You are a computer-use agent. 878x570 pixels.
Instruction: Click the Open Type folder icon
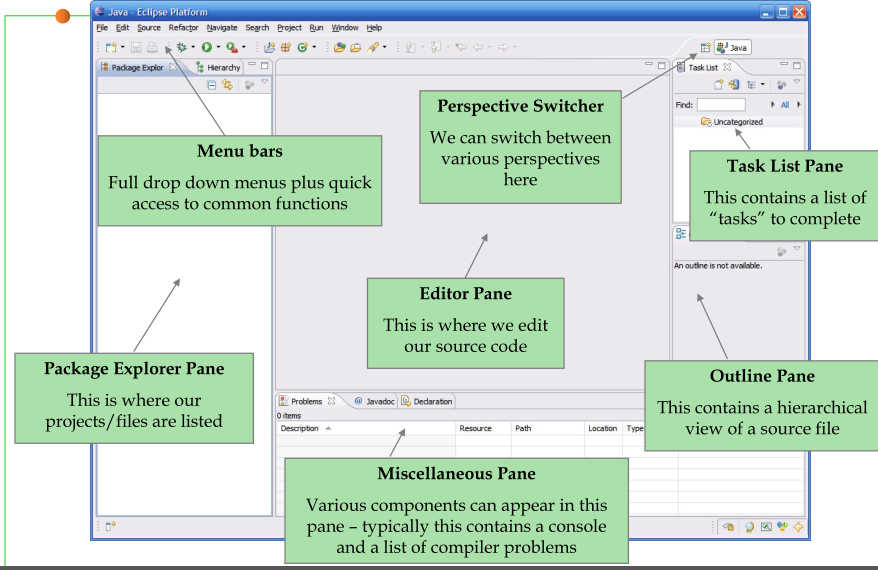click(x=339, y=48)
